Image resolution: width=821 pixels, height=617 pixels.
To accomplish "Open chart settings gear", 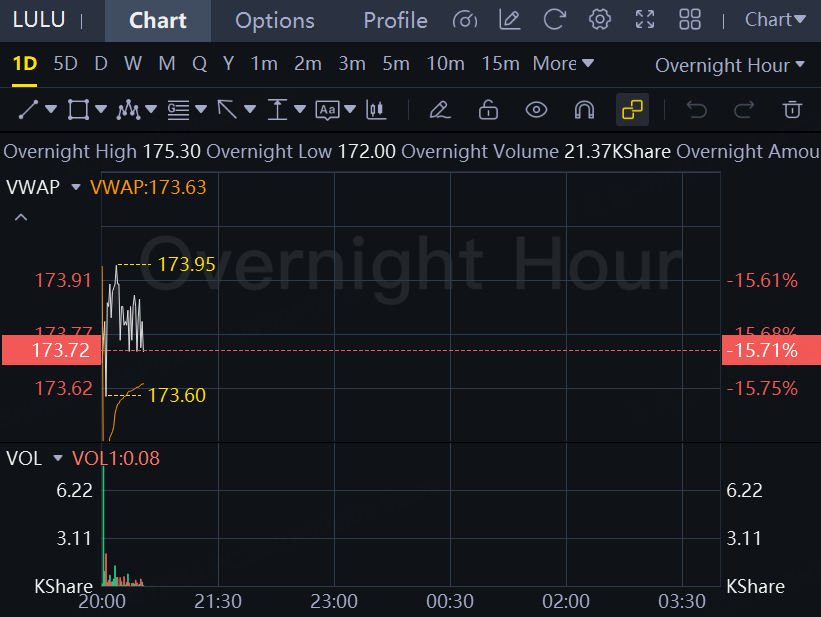I will tap(600, 20).
